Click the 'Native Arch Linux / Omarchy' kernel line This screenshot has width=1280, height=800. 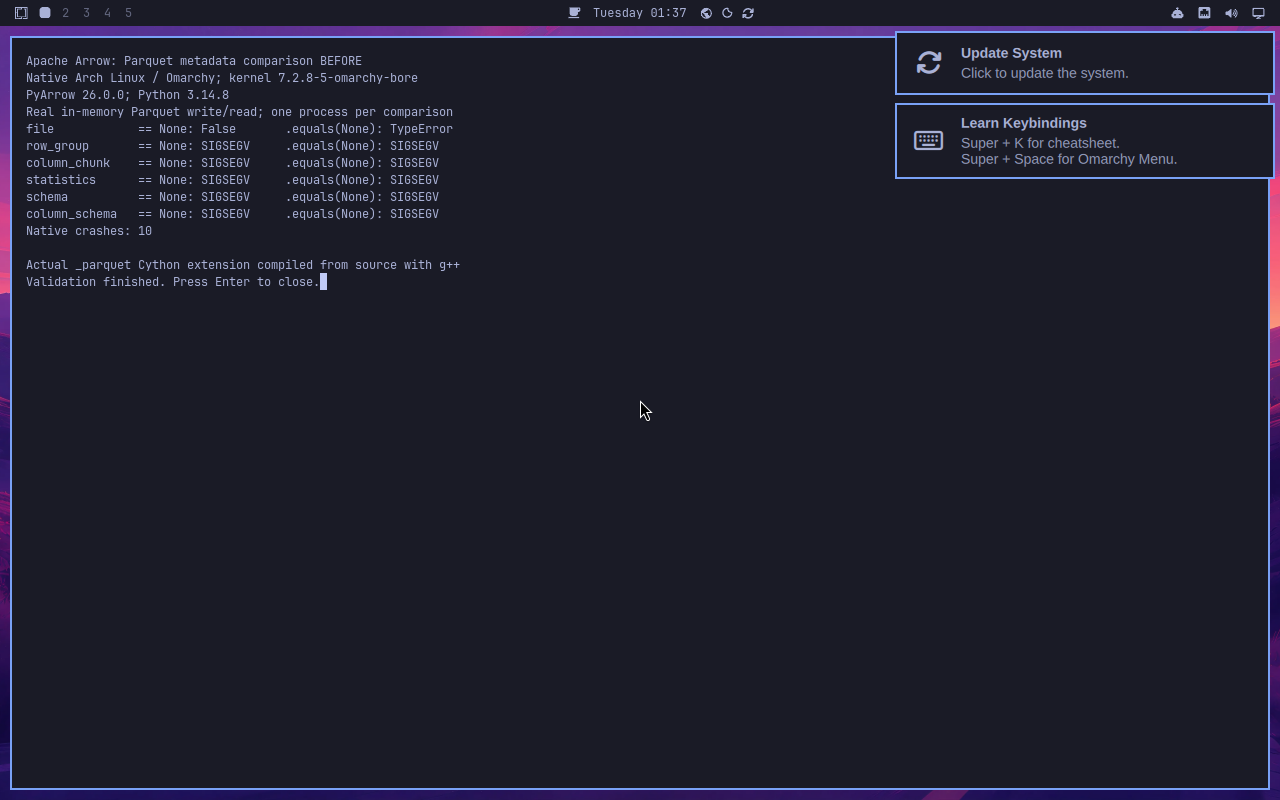(222, 78)
